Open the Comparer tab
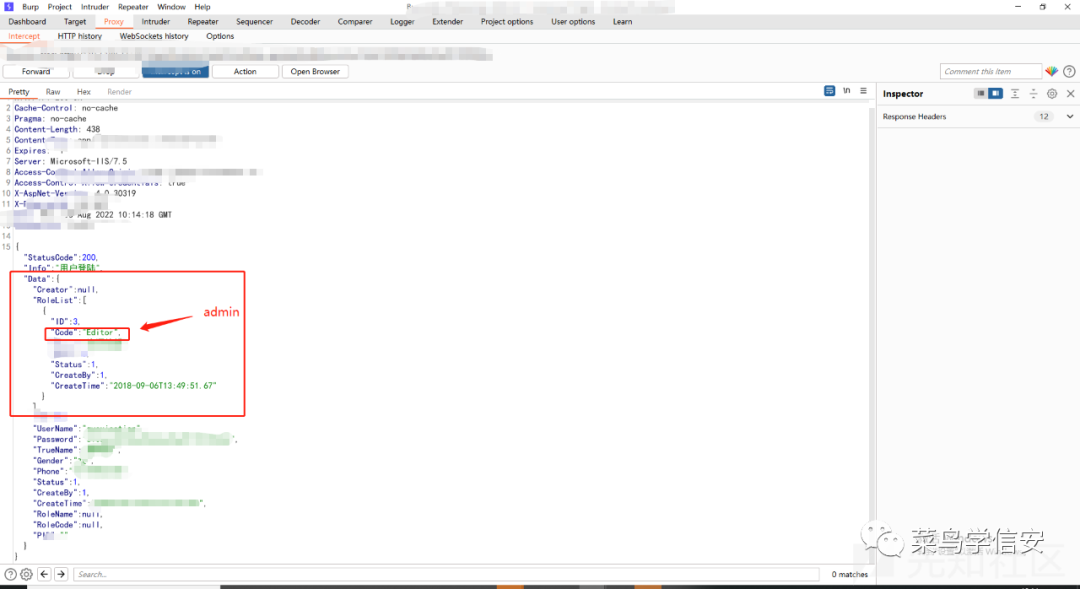 pyautogui.click(x=355, y=21)
